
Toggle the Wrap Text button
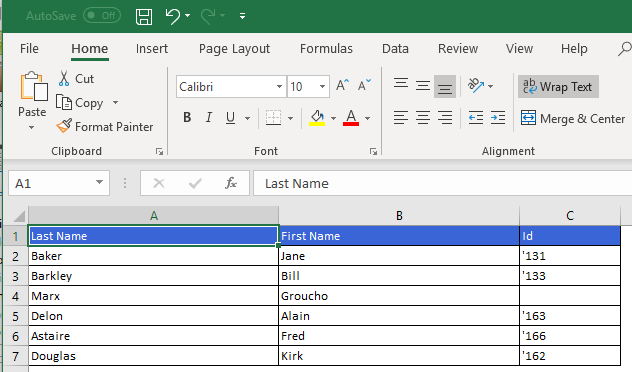click(558, 87)
